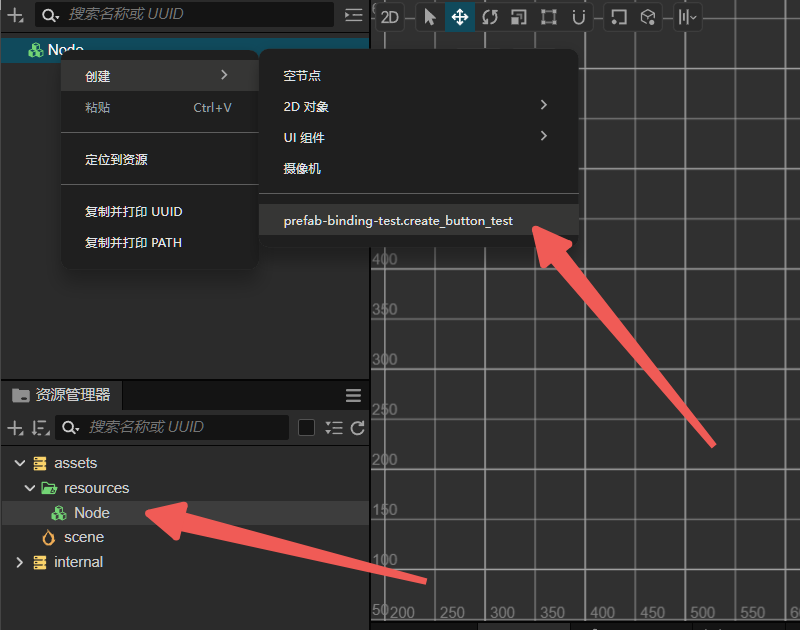
Task: Select the Node prefab in hierarchy
Action: [185, 50]
